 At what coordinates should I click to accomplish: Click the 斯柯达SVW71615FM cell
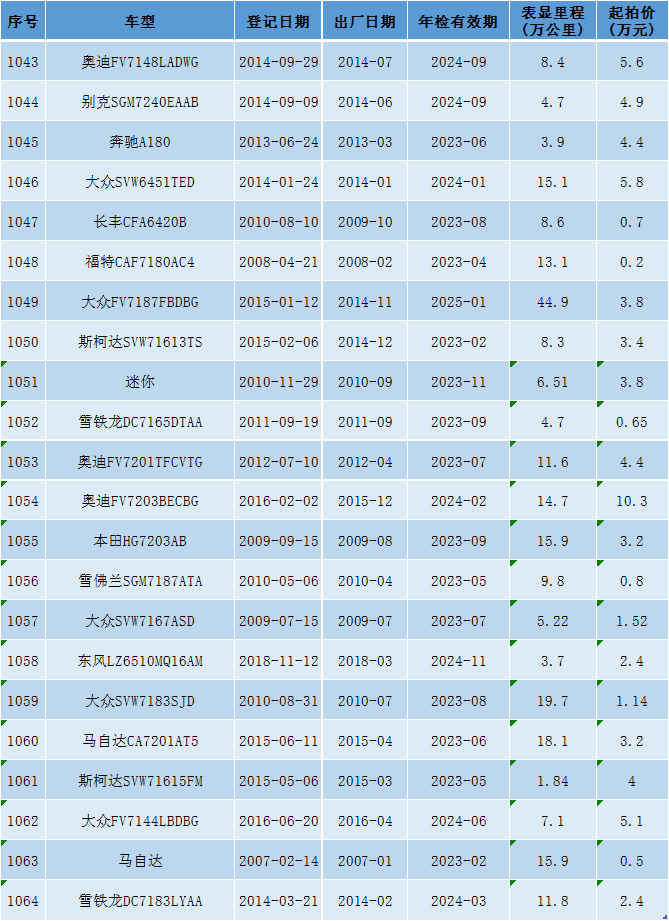click(140, 780)
